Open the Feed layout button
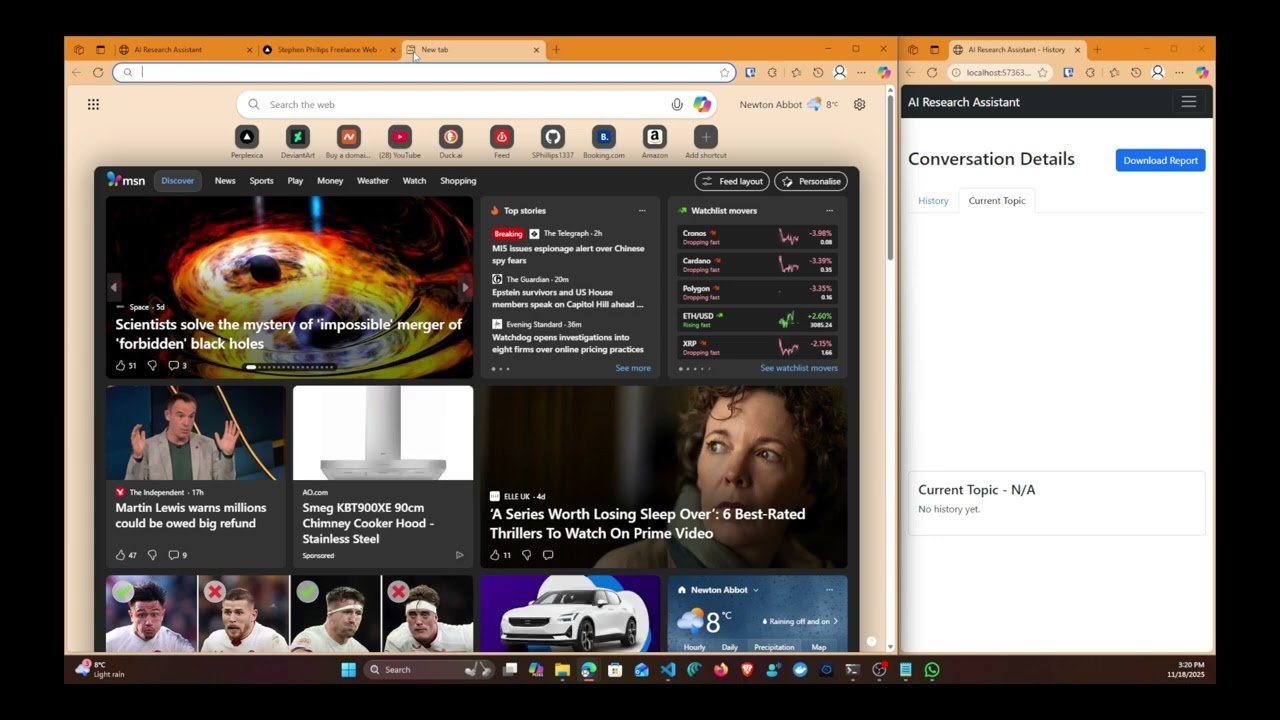1280x720 pixels. (732, 181)
